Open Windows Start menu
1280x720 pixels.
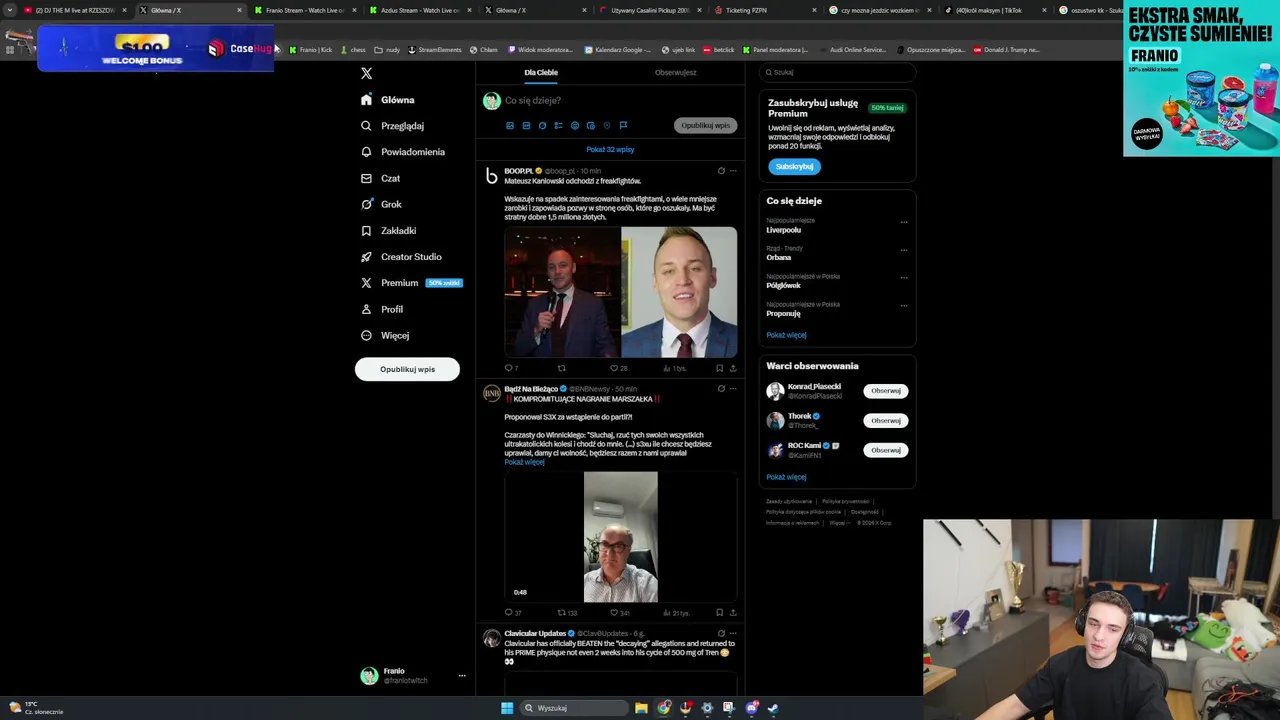[x=507, y=708]
